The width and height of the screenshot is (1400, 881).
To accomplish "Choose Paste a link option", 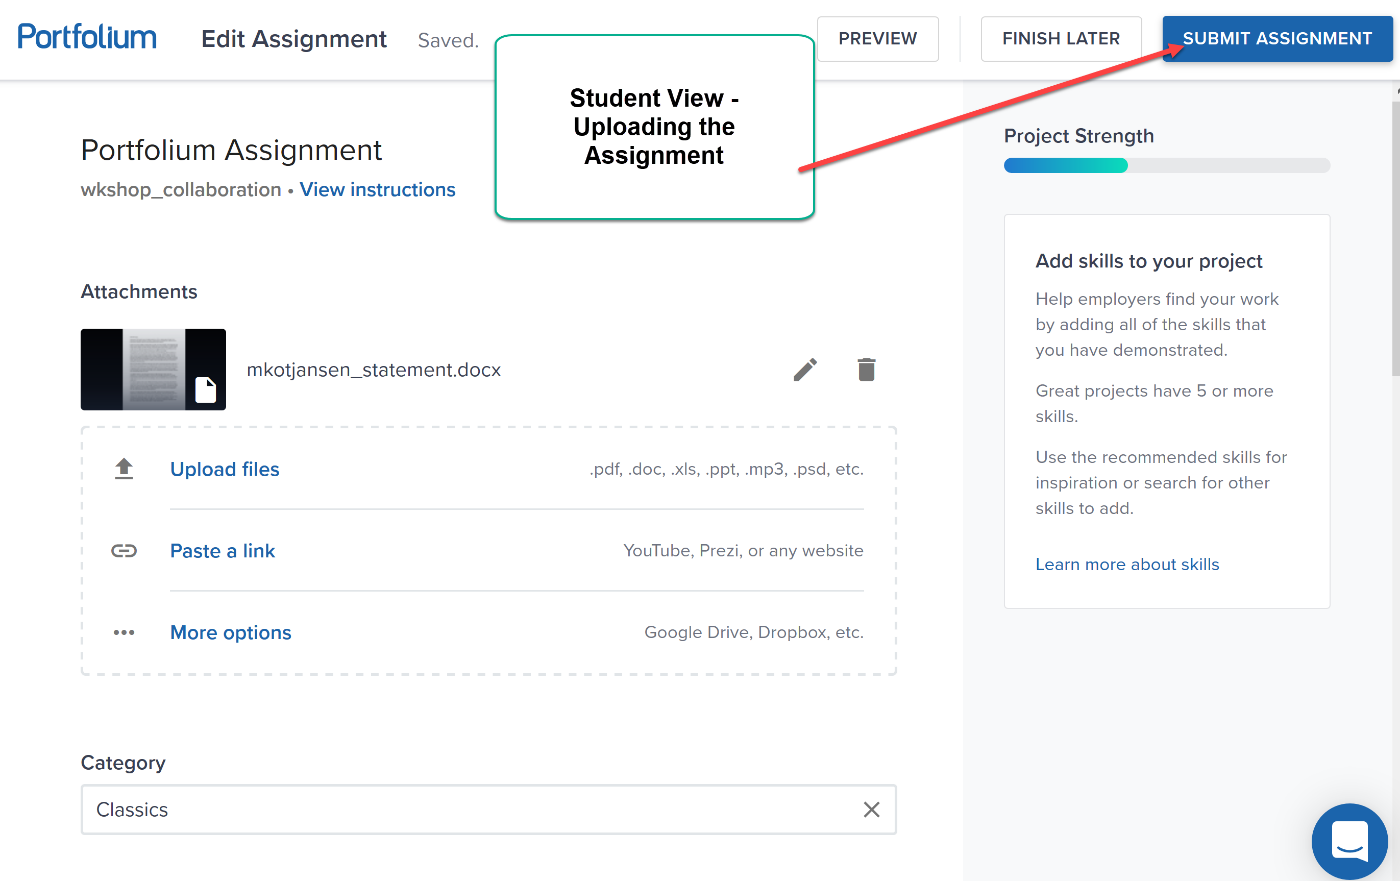I will [x=222, y=551].
